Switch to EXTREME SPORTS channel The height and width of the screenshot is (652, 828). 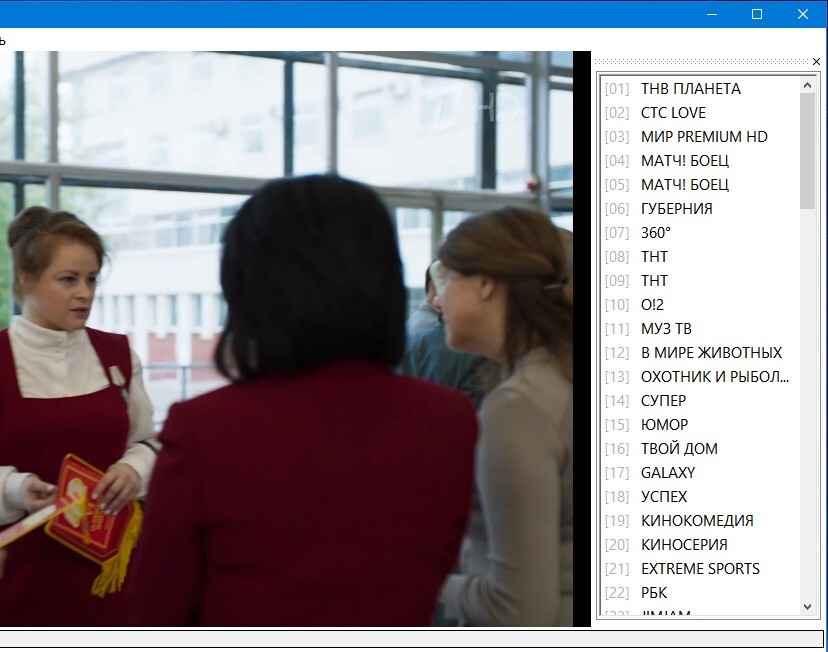700,569
